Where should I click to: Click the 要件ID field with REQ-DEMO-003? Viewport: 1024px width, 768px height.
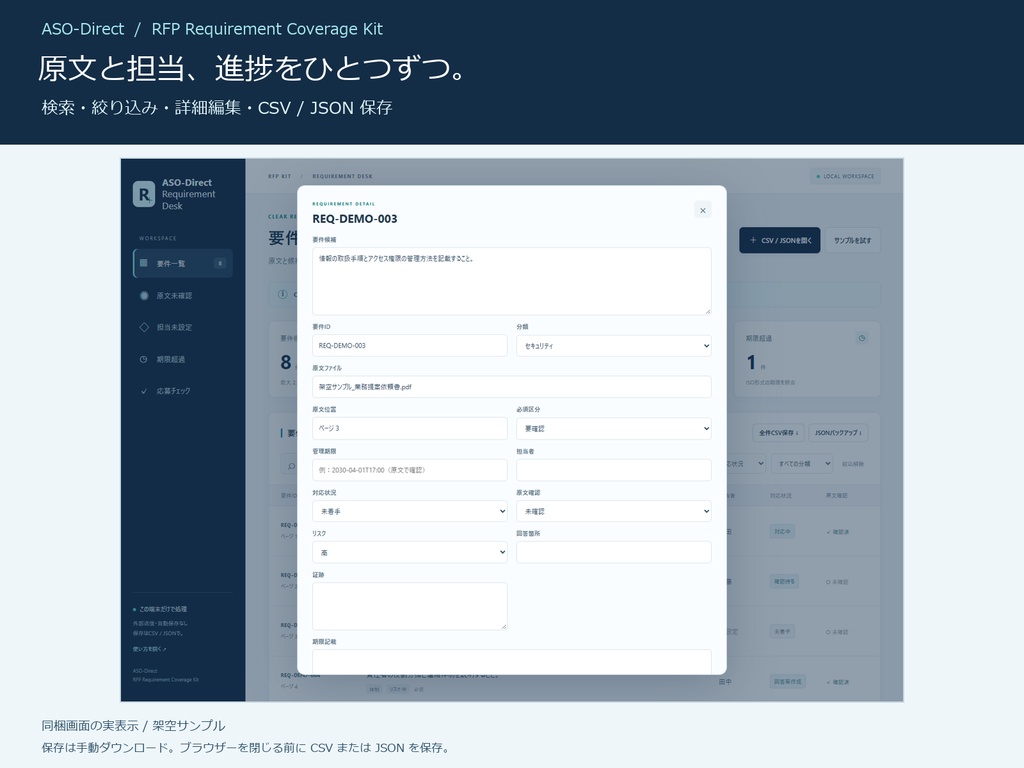click(409, 345)
